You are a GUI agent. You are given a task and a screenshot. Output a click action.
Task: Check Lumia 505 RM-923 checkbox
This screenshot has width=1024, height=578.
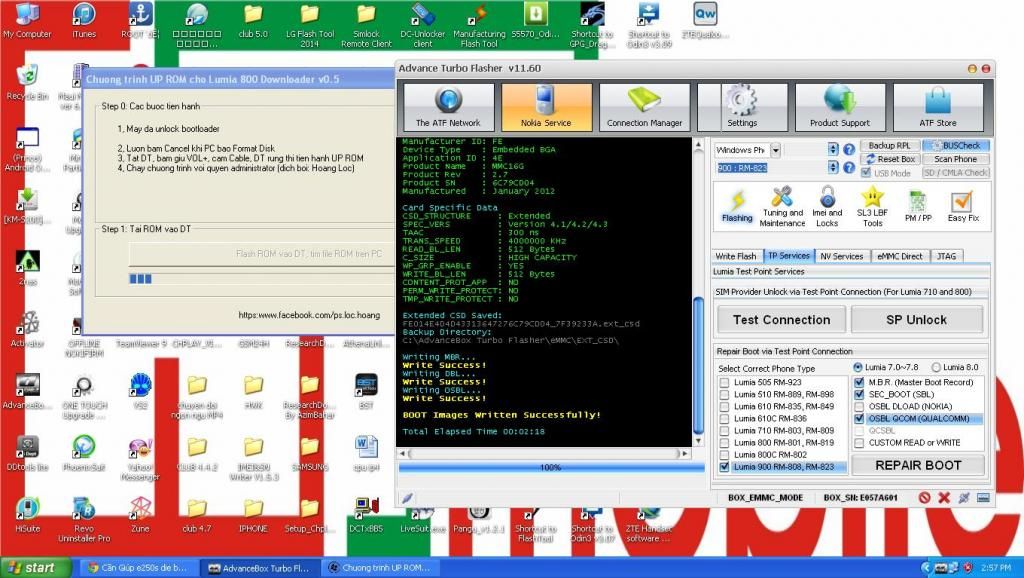tap(724, 383)
